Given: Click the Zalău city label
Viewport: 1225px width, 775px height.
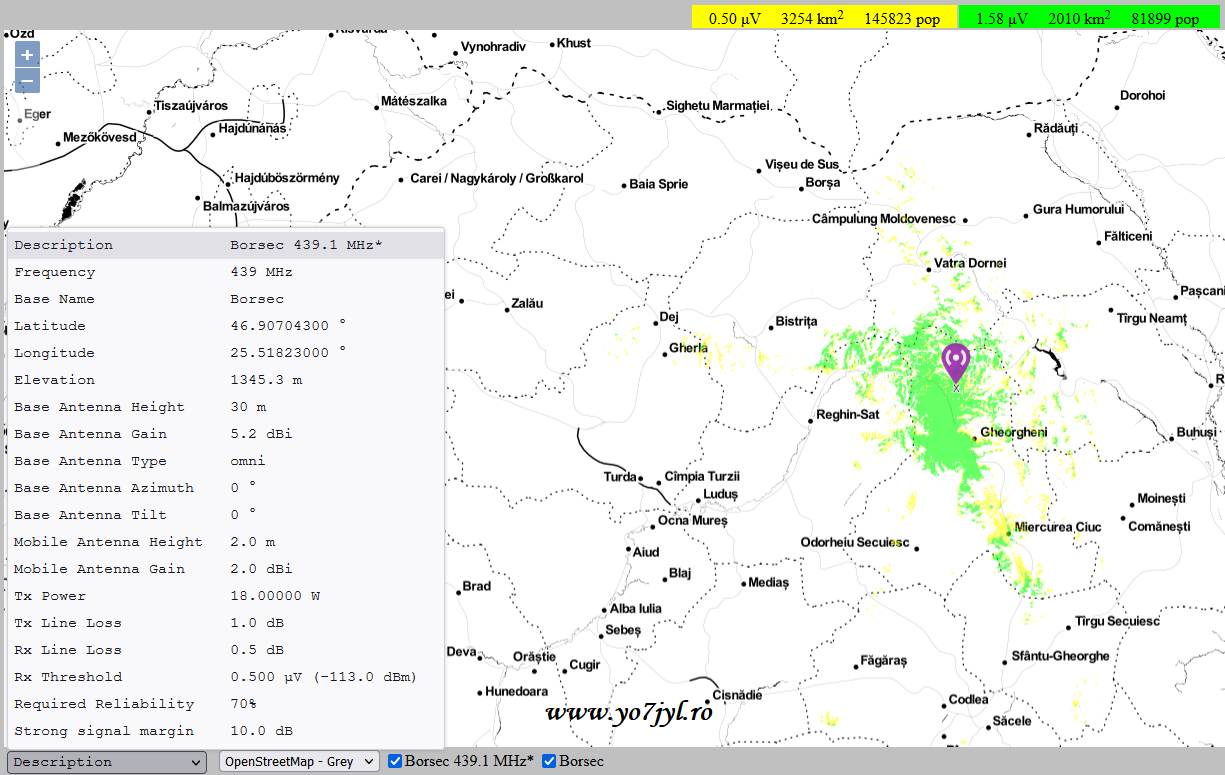Looking at the screenshot, I should click(x=526, y=303).
